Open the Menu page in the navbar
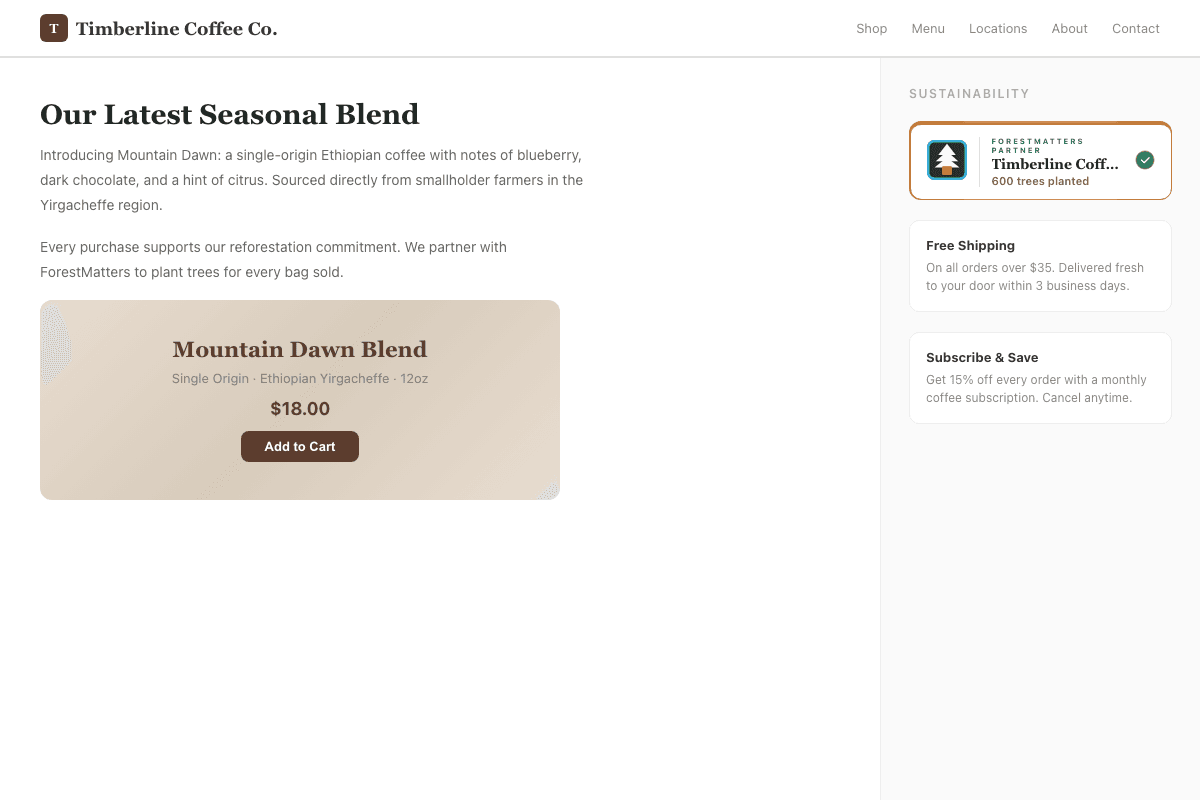Image resolution: width=1200 pixels, height=800 pixels. pyautogui.click(x=928, y=28)
